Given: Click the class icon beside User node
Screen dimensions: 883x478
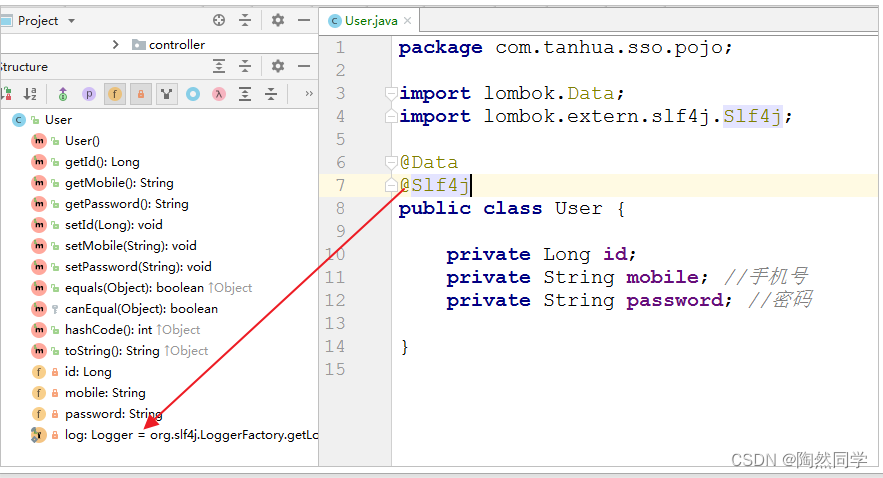Looking at the screenshot, I should coord(19,120).
